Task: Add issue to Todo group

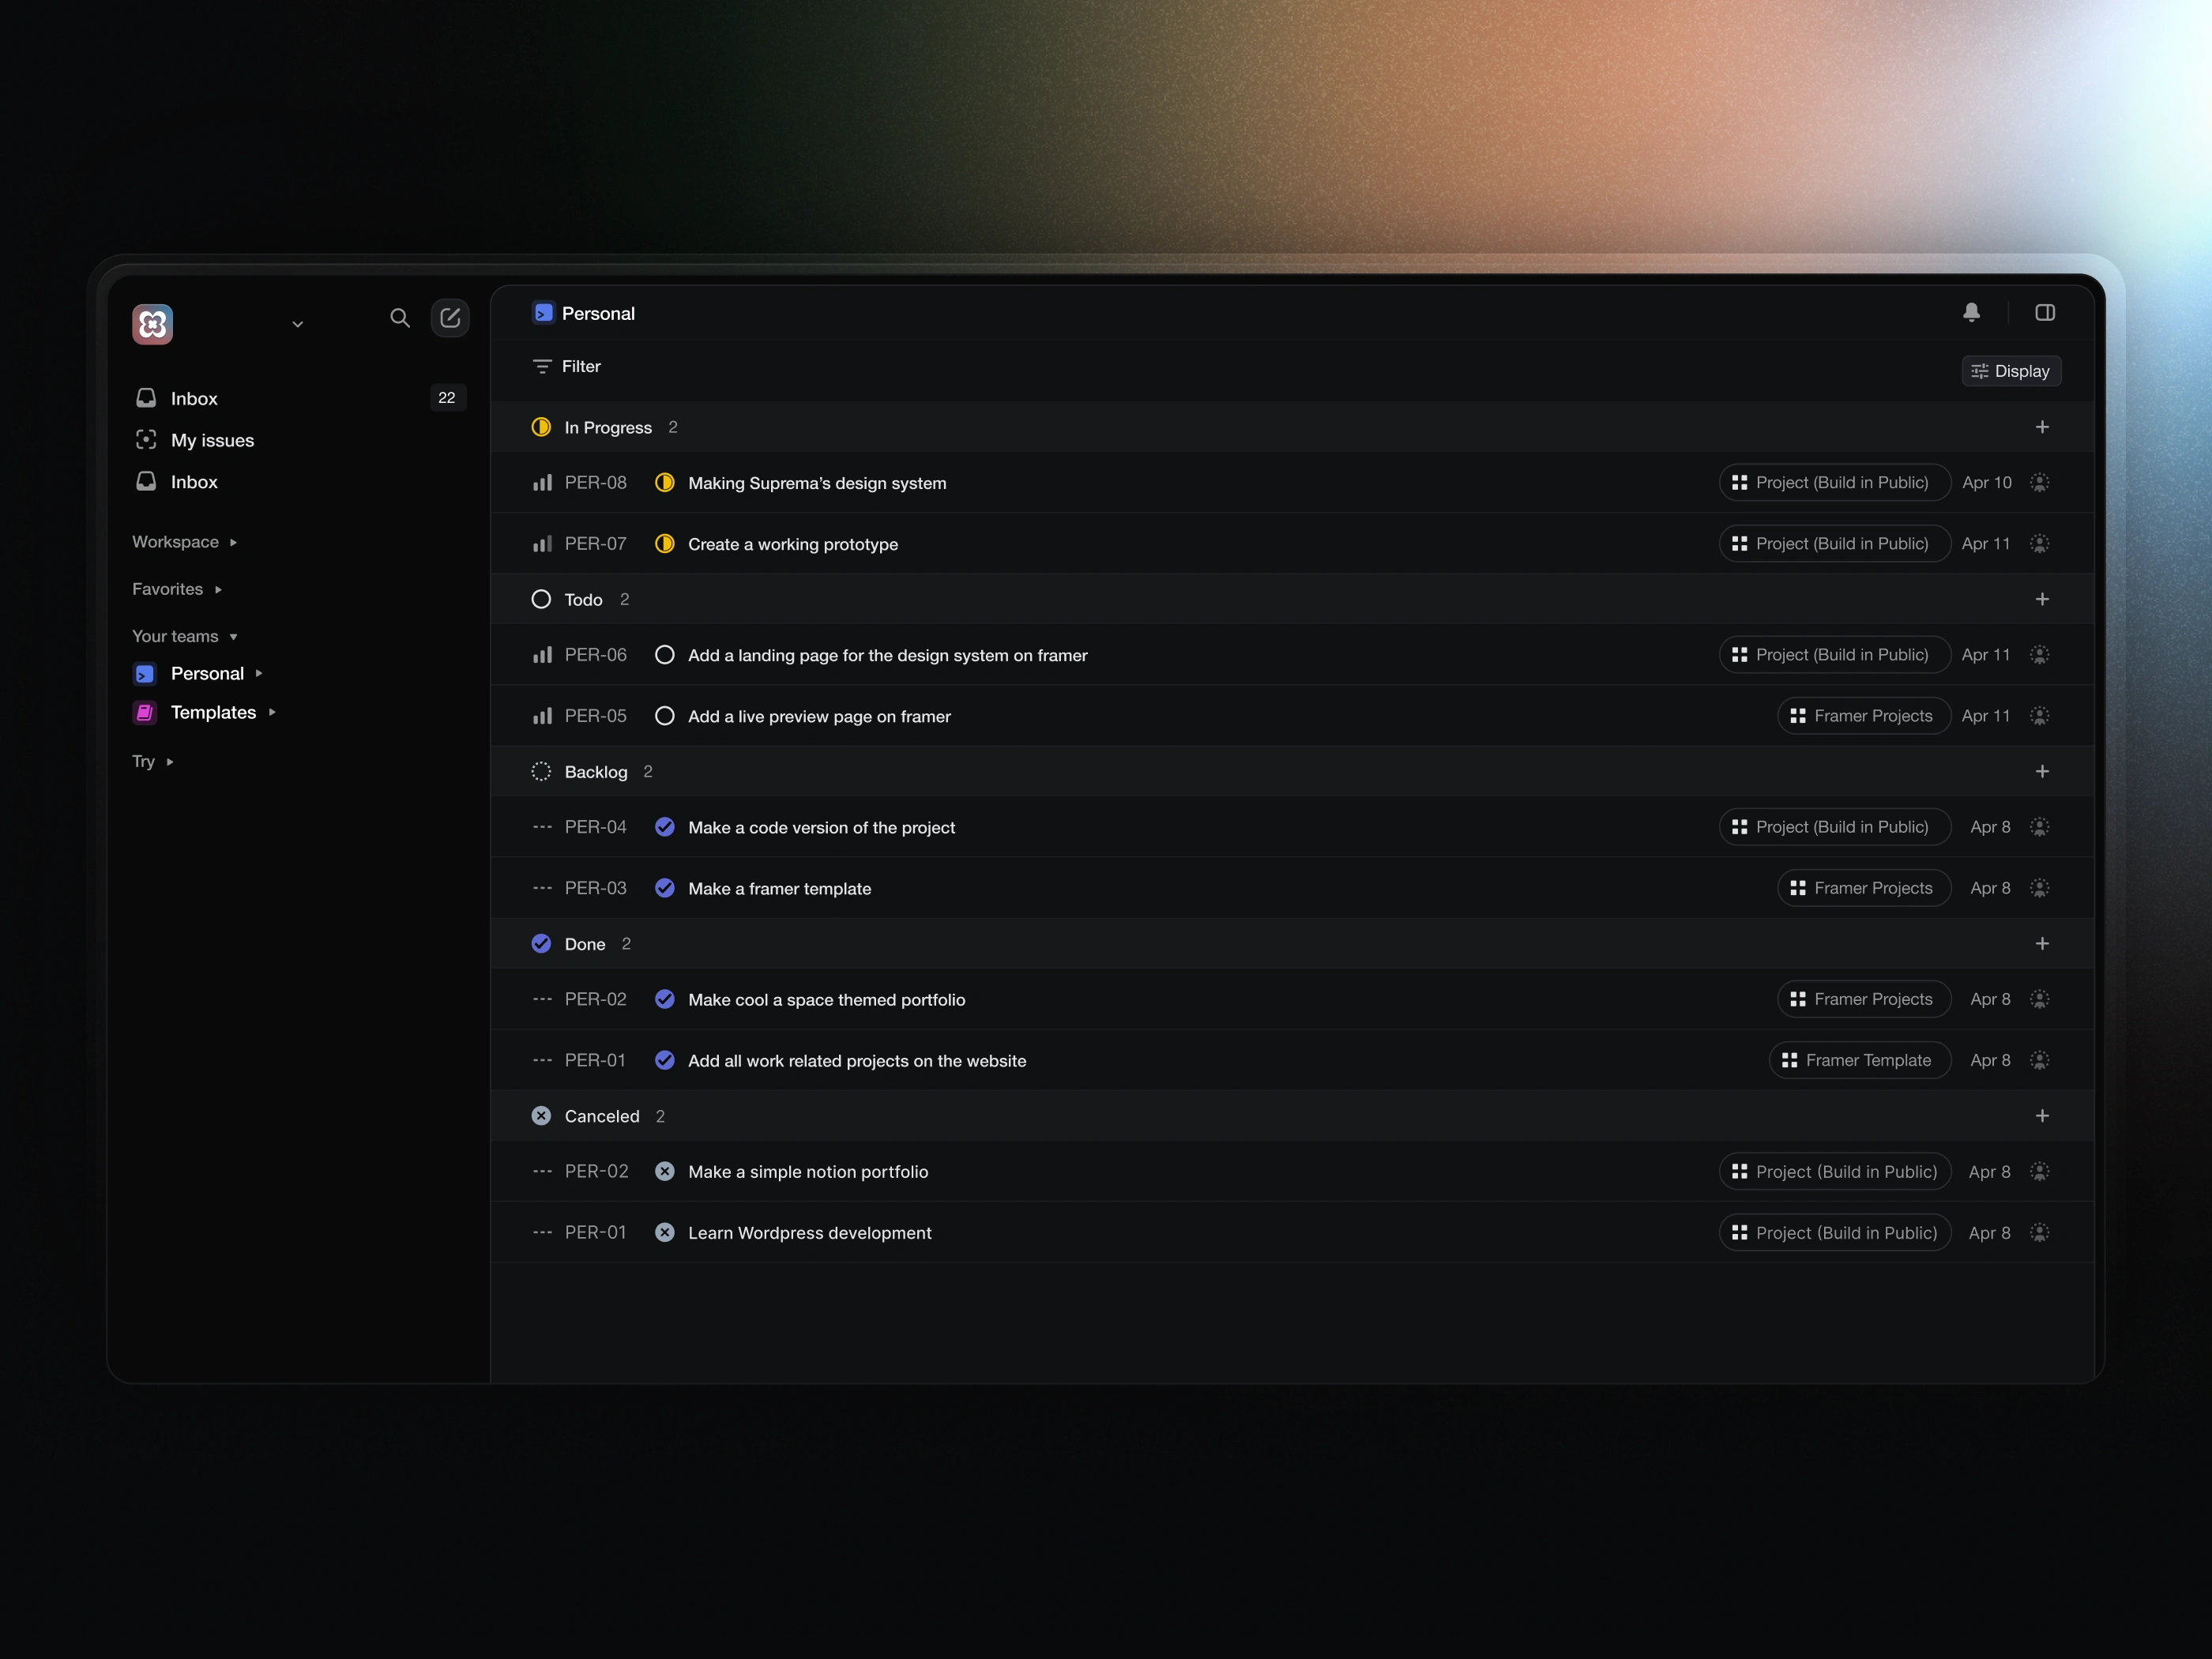Action: click(2042, 599)
